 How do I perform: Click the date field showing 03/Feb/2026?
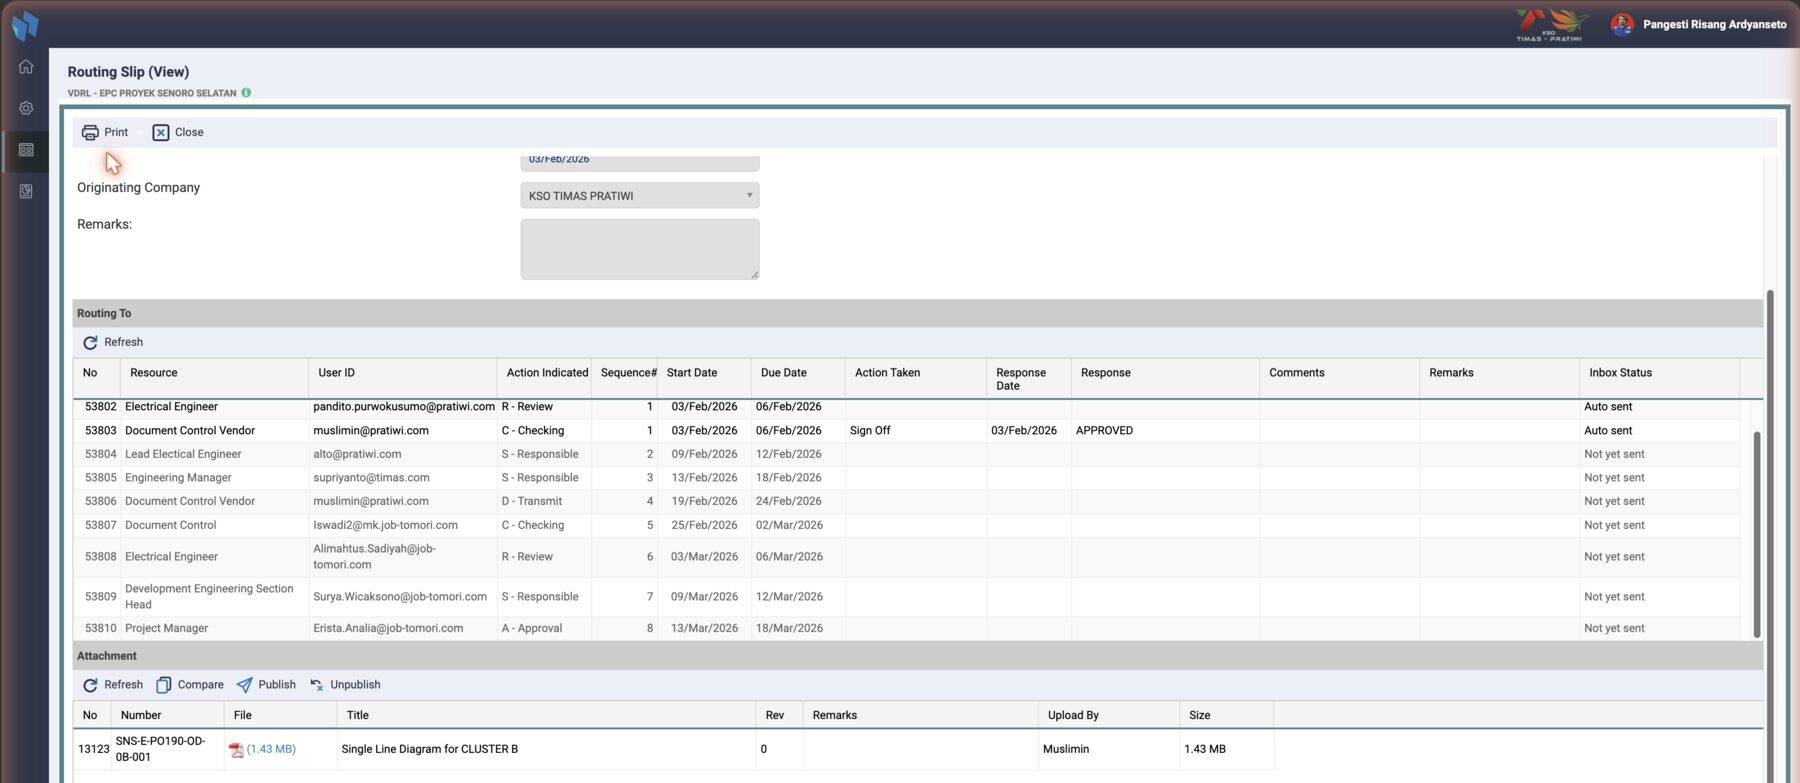pos(640,161)
